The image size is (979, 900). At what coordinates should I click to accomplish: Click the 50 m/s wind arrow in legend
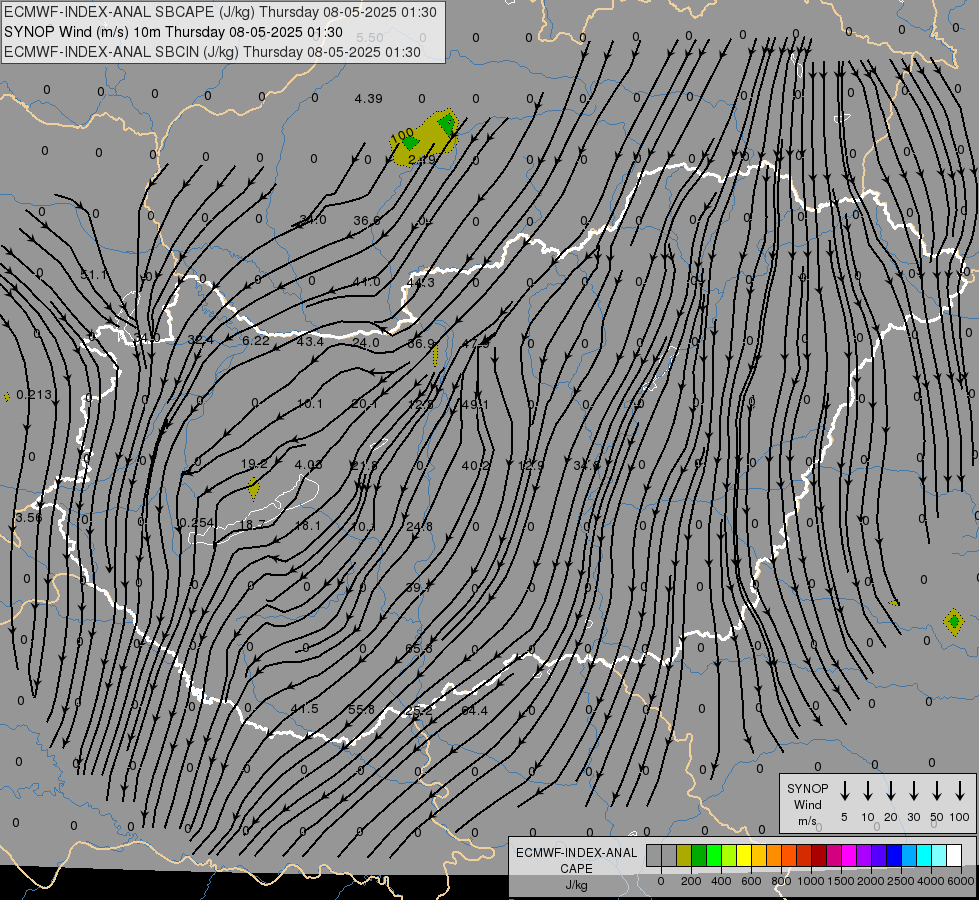coord(937,791)
